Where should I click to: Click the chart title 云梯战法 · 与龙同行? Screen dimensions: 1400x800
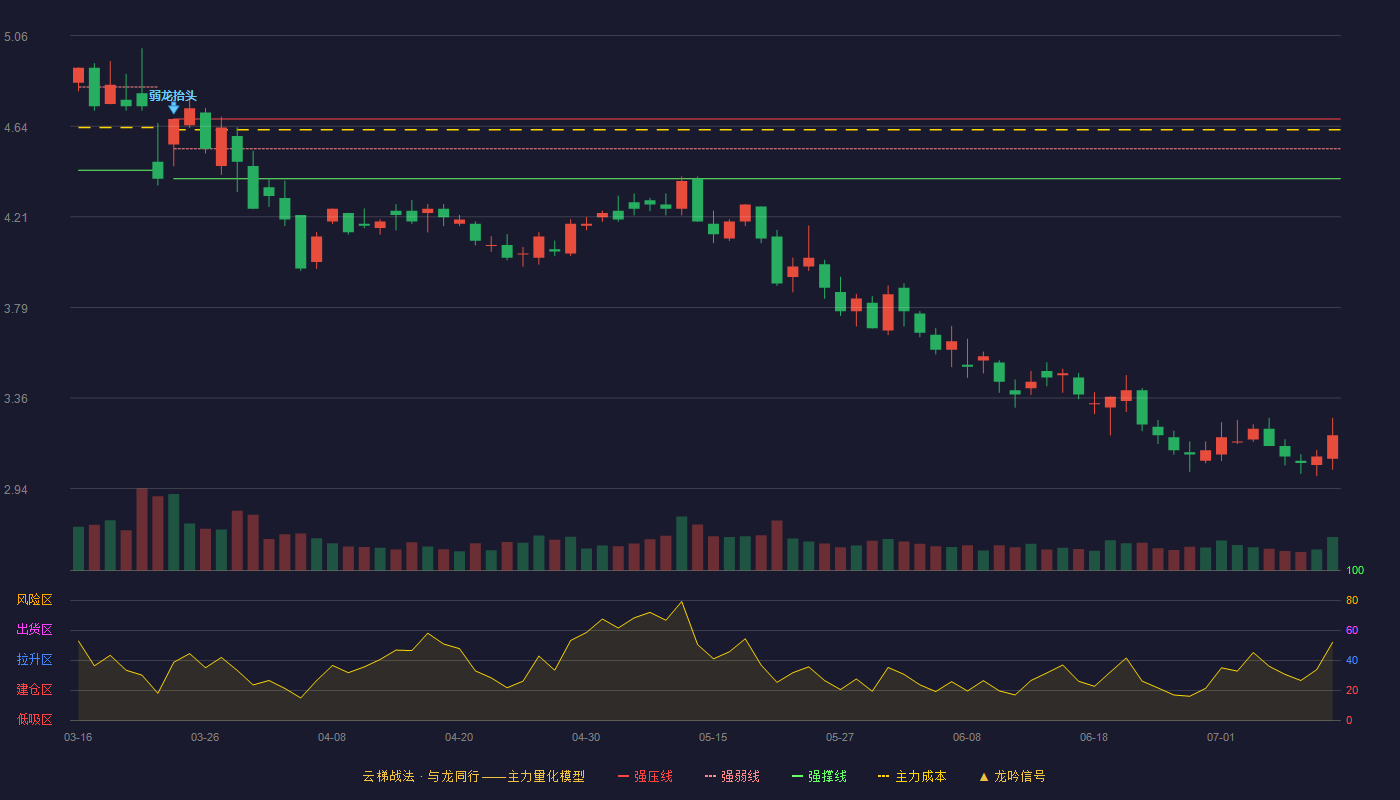(420, 776)
